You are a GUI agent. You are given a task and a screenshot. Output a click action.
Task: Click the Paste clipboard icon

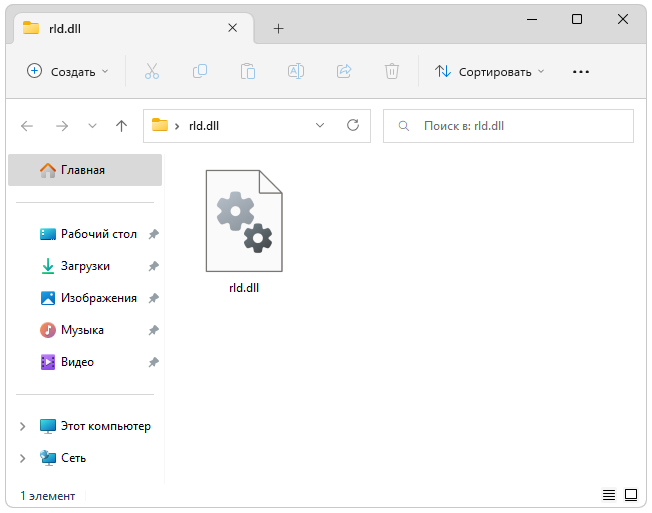click(x=248, y=71)
